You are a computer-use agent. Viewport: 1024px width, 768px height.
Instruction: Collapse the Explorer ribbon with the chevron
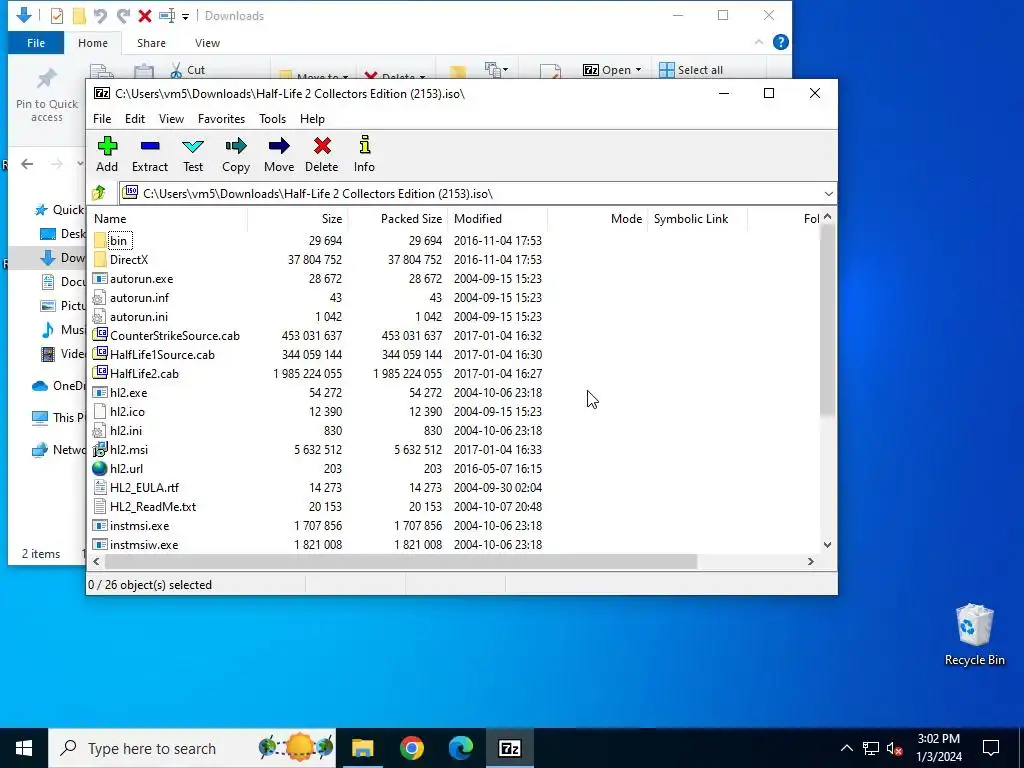tap(758, 42)
